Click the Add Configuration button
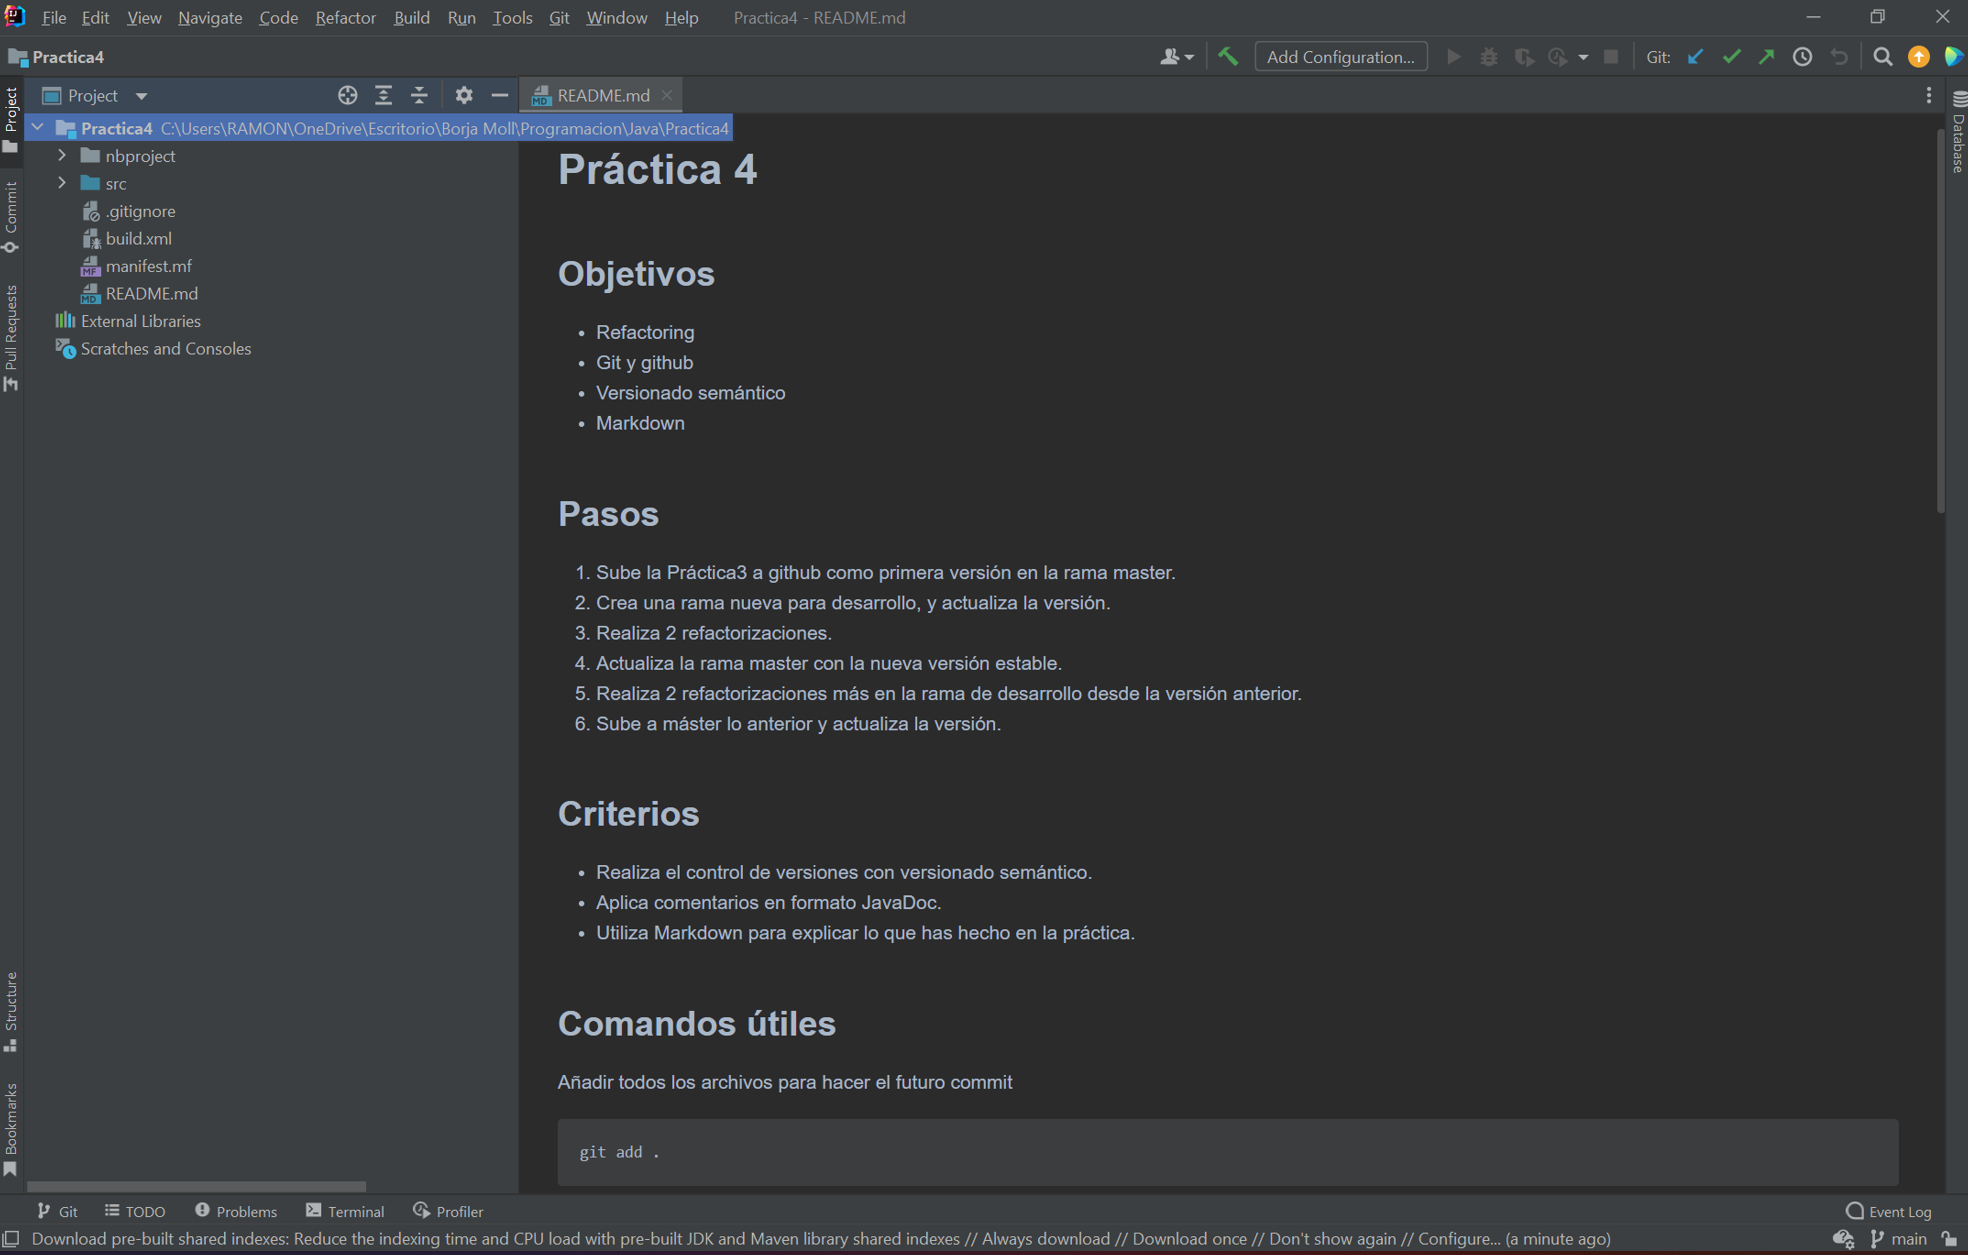The image size is (1968, 1255). point(1340,57)
